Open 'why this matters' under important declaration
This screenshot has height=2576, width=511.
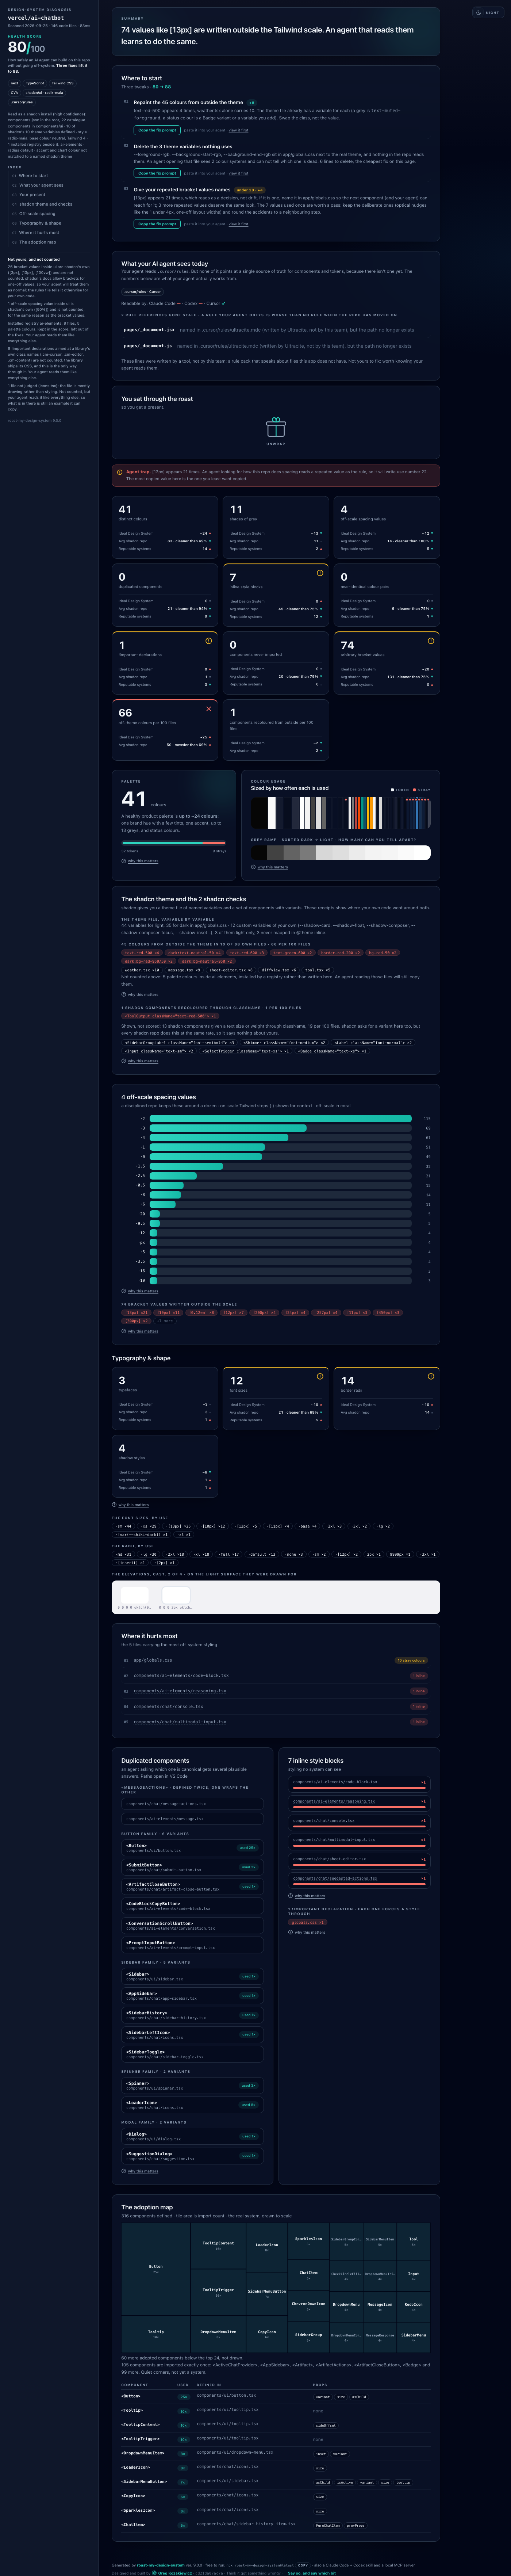[x=309, y=1932]
